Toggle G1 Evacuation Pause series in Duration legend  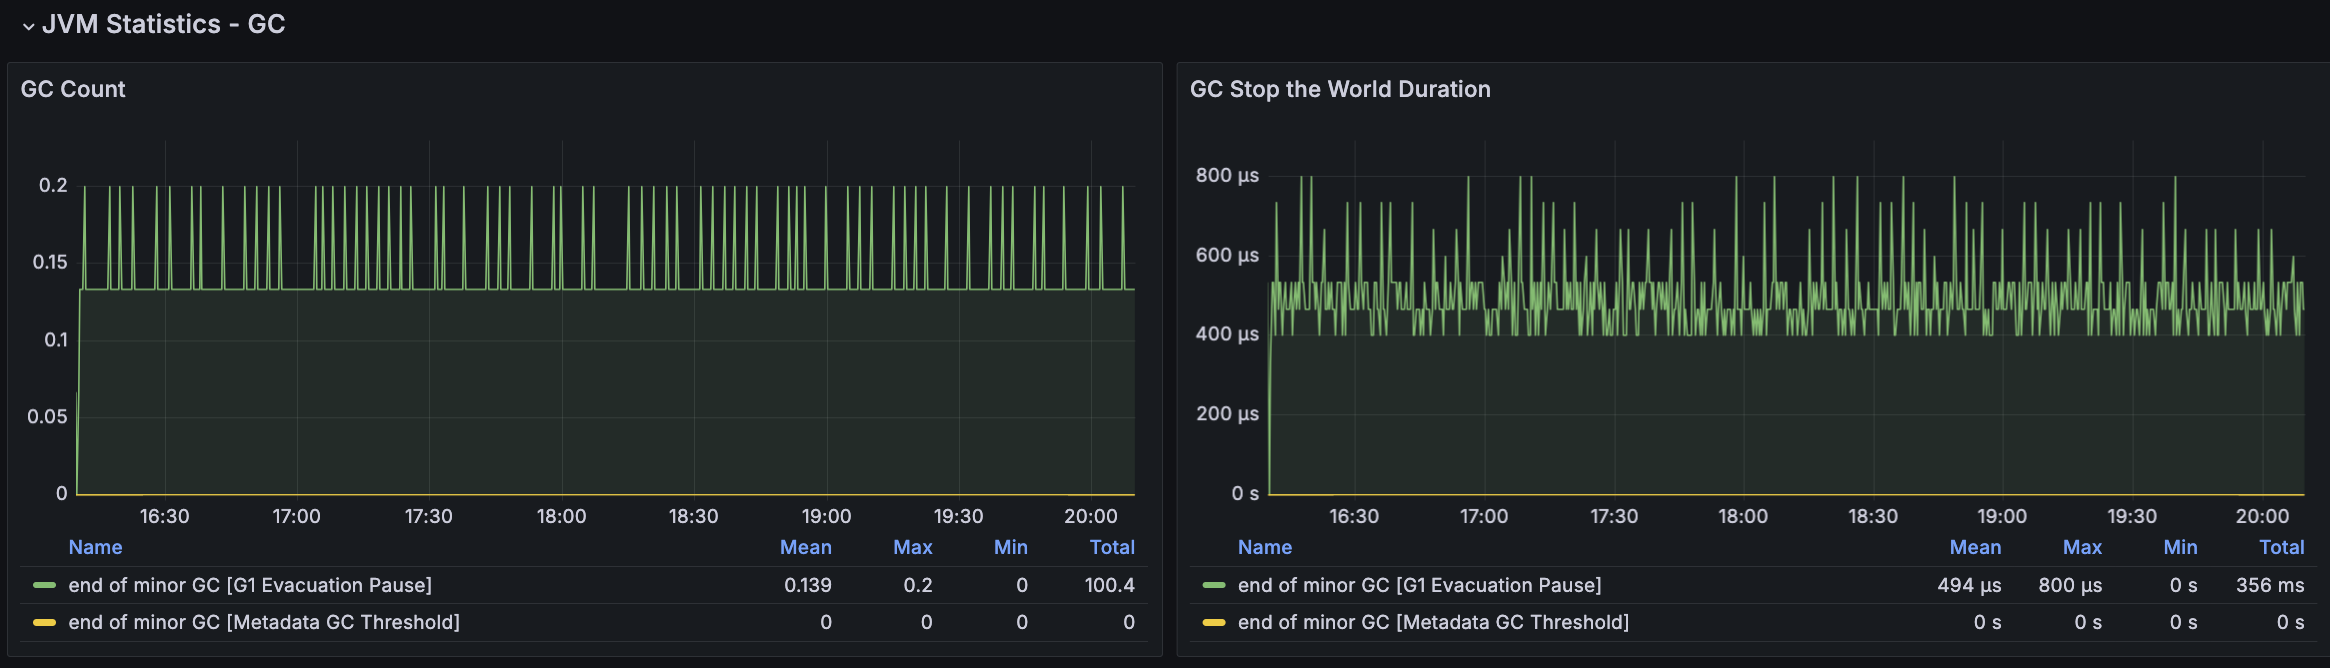pos(1420,585)
